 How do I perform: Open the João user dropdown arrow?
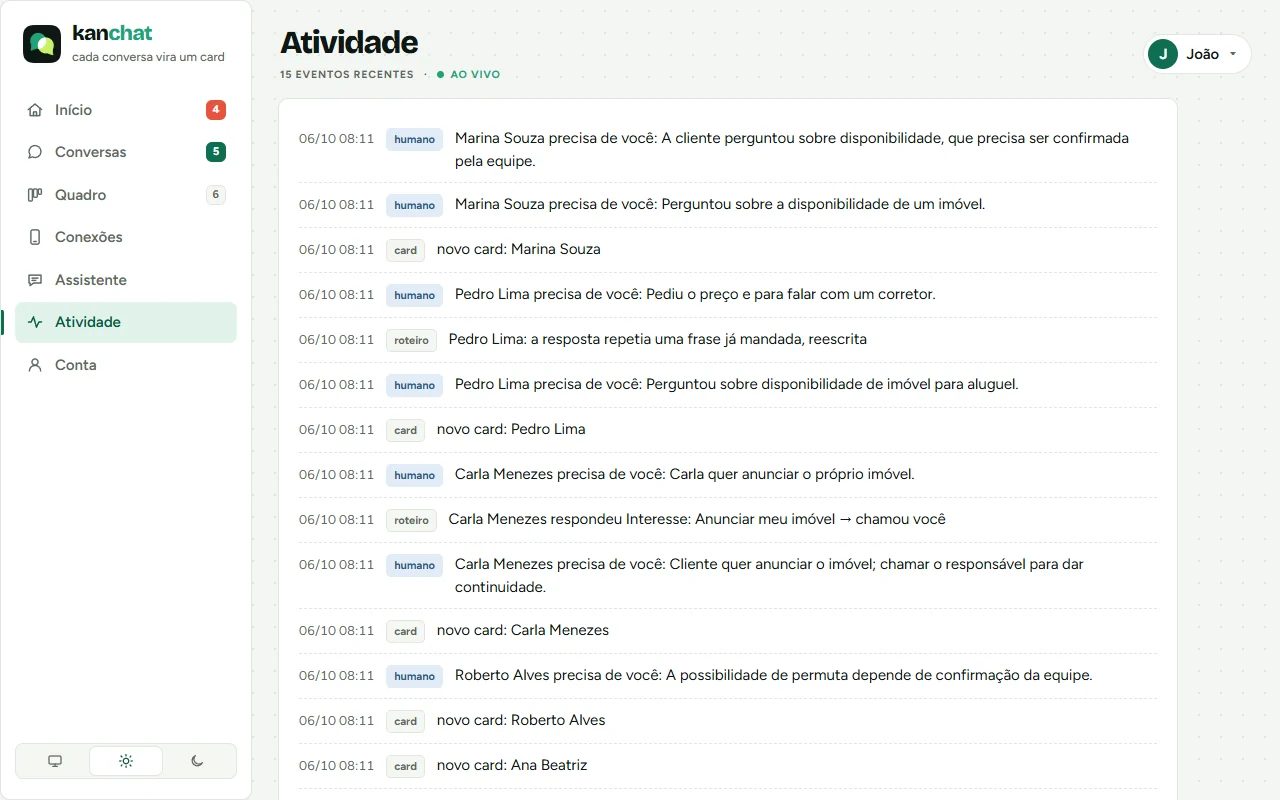click(1233, 54)
